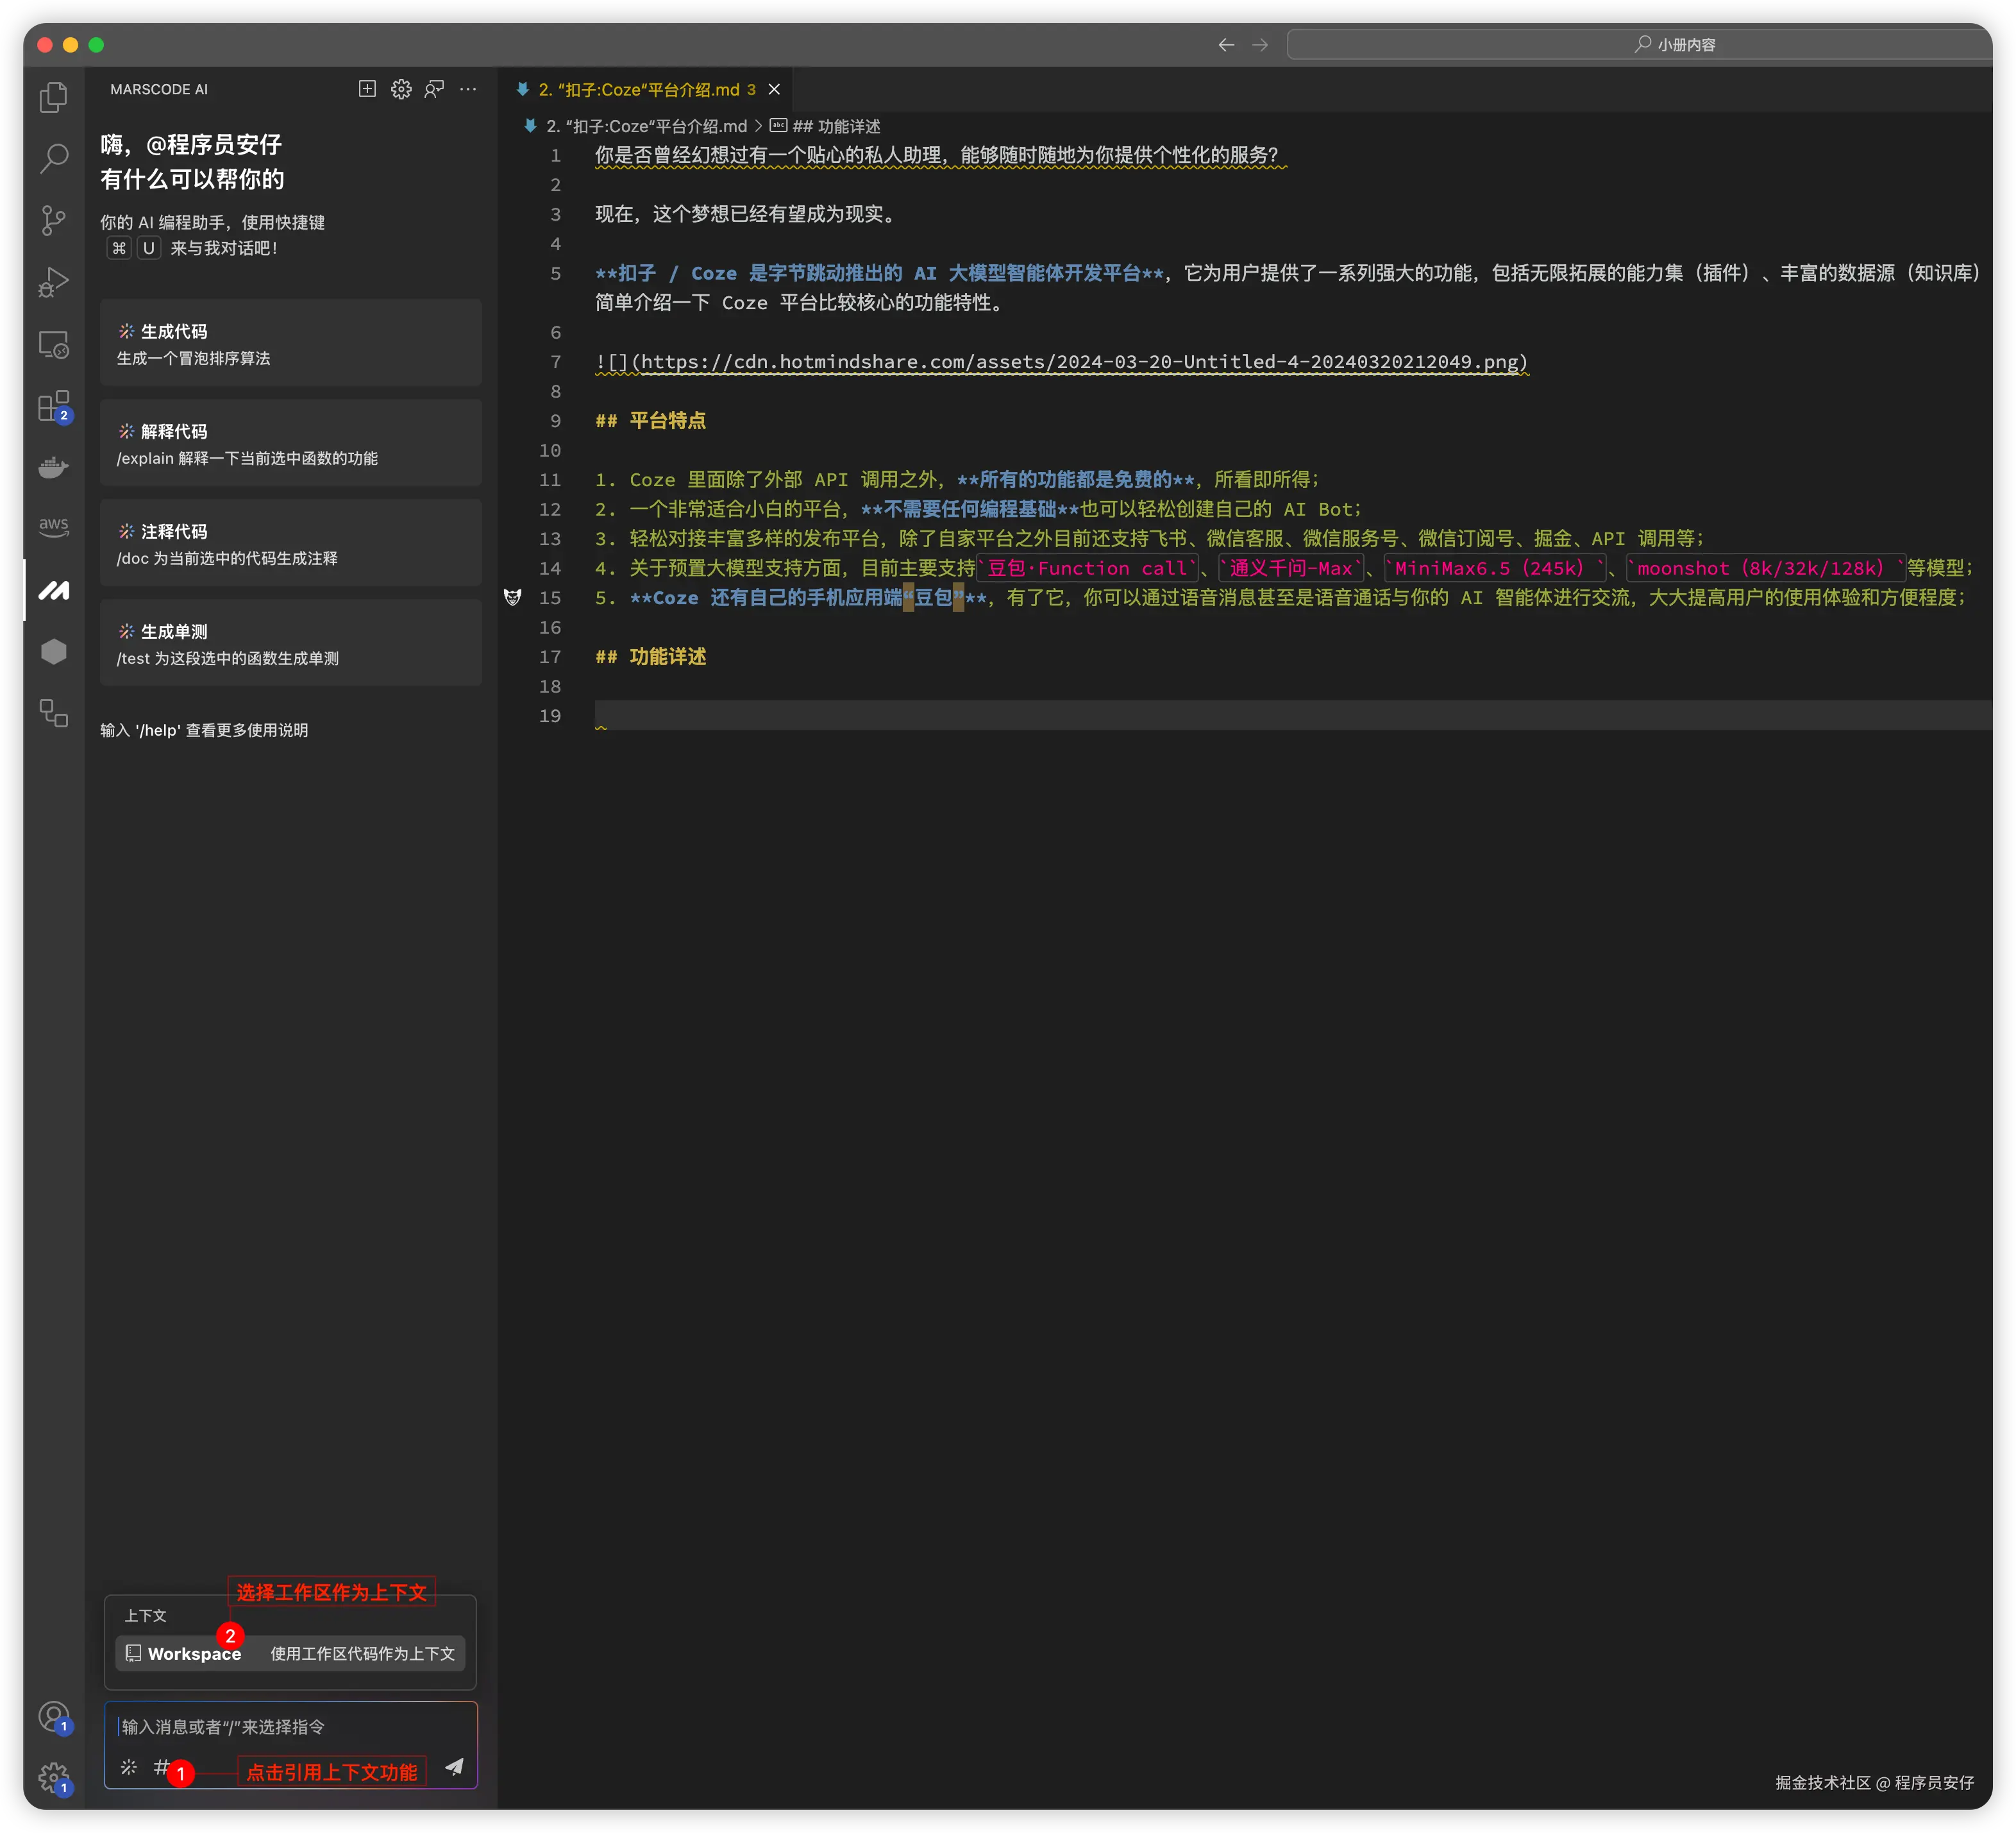The height and width of the screenshot is (1833, 2016).
Task: Focus the chat message input field
Action: point(290,1727)
